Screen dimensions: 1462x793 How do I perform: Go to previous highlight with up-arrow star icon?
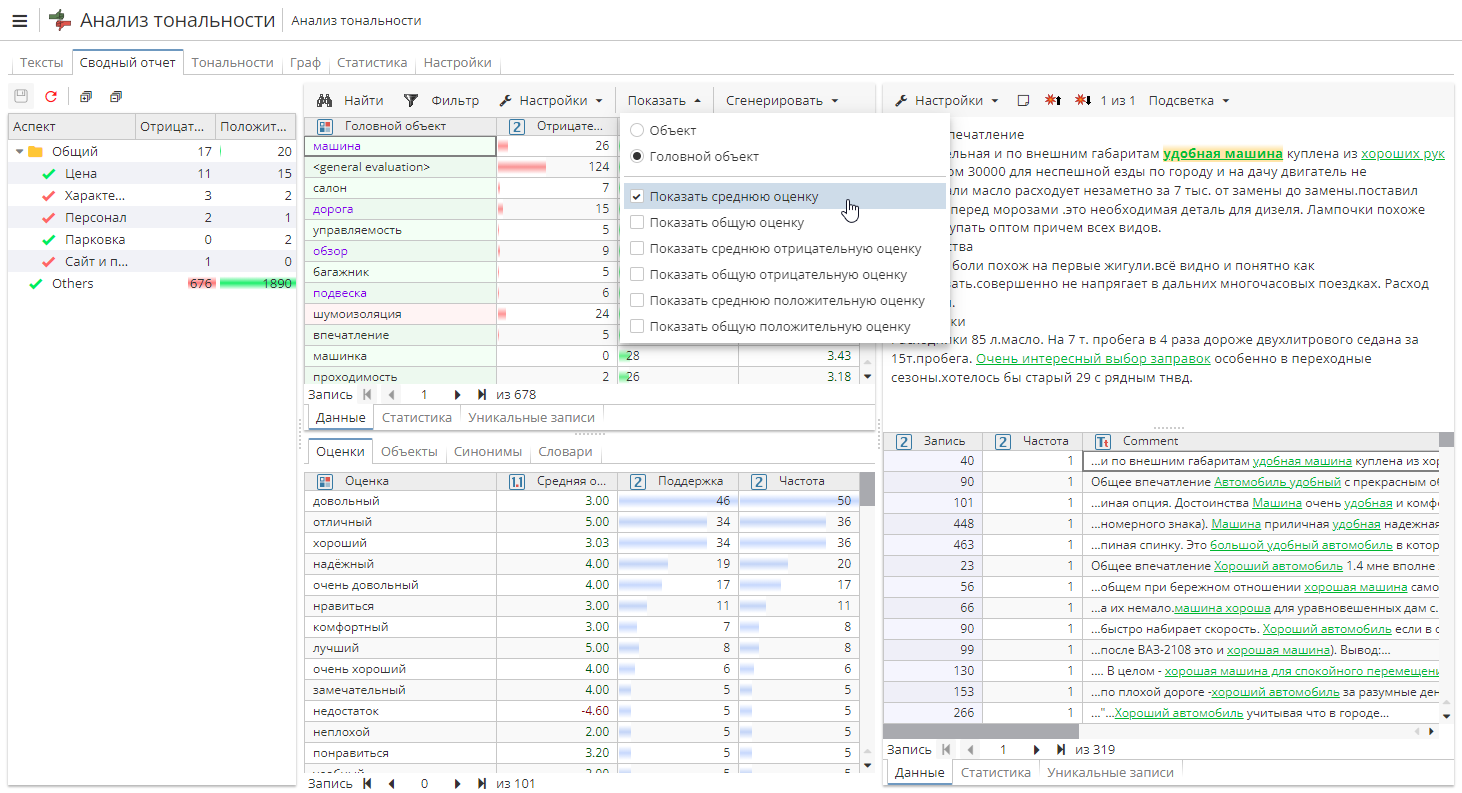(1053, 100)
